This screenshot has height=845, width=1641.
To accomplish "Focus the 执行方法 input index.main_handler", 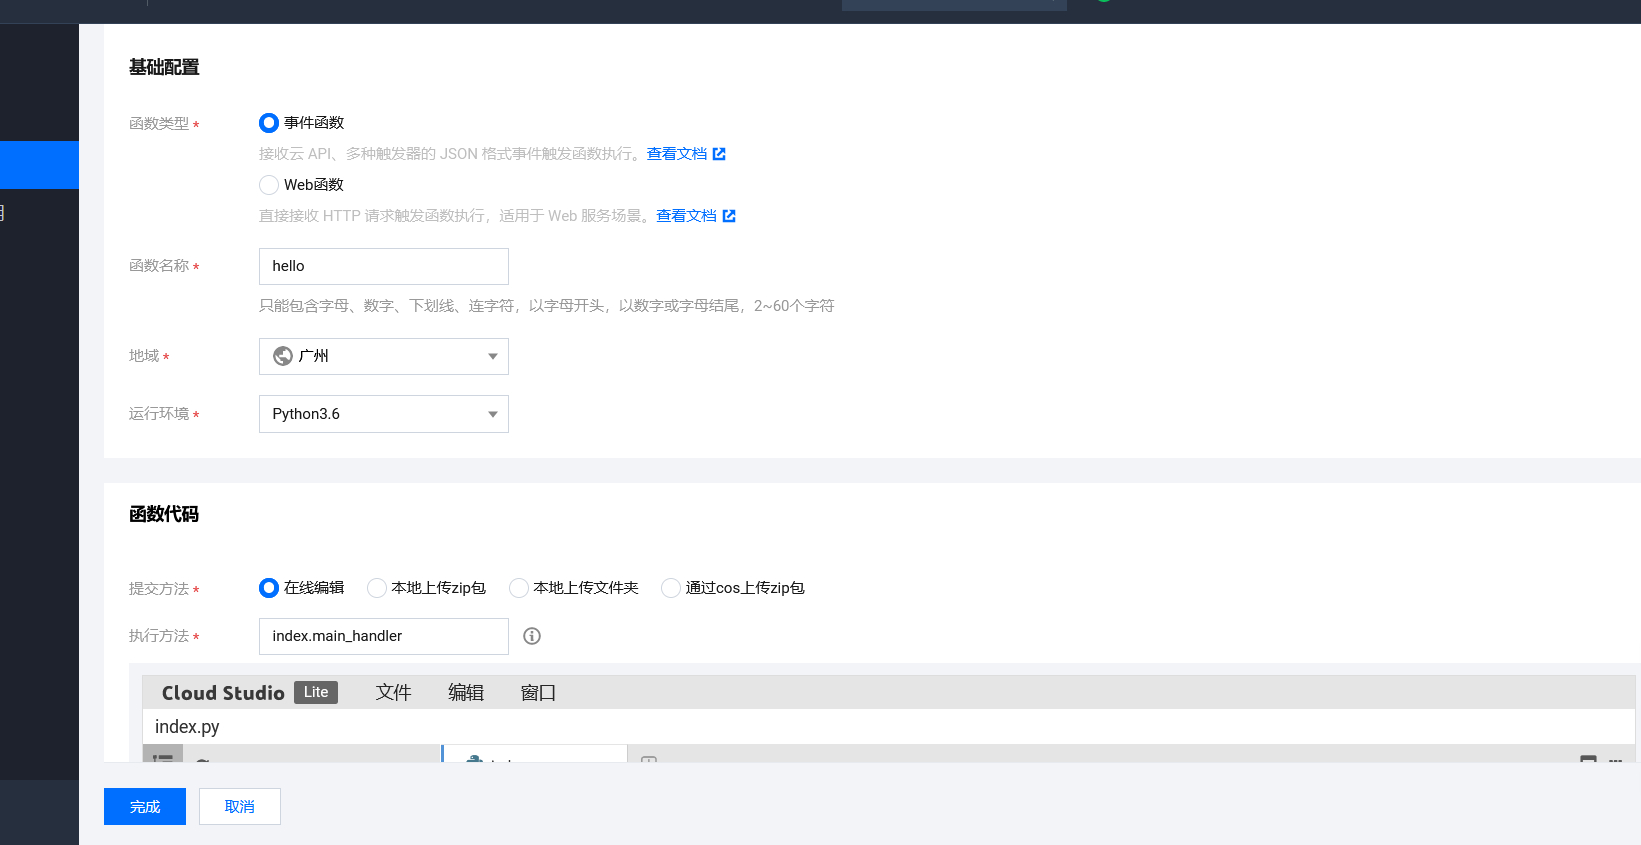I will 384,636.
